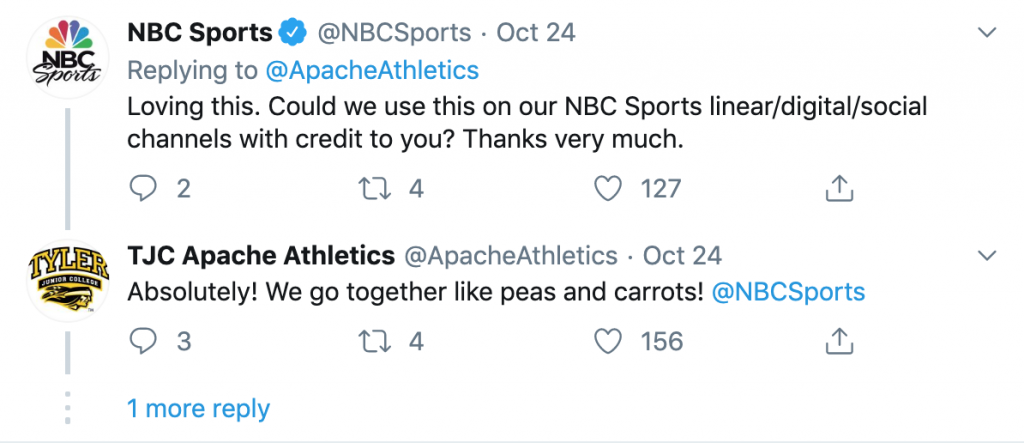Open @NBCSports mention in the reply text
The width and height of the screenshot is (1024, 443).
(788, 291)
